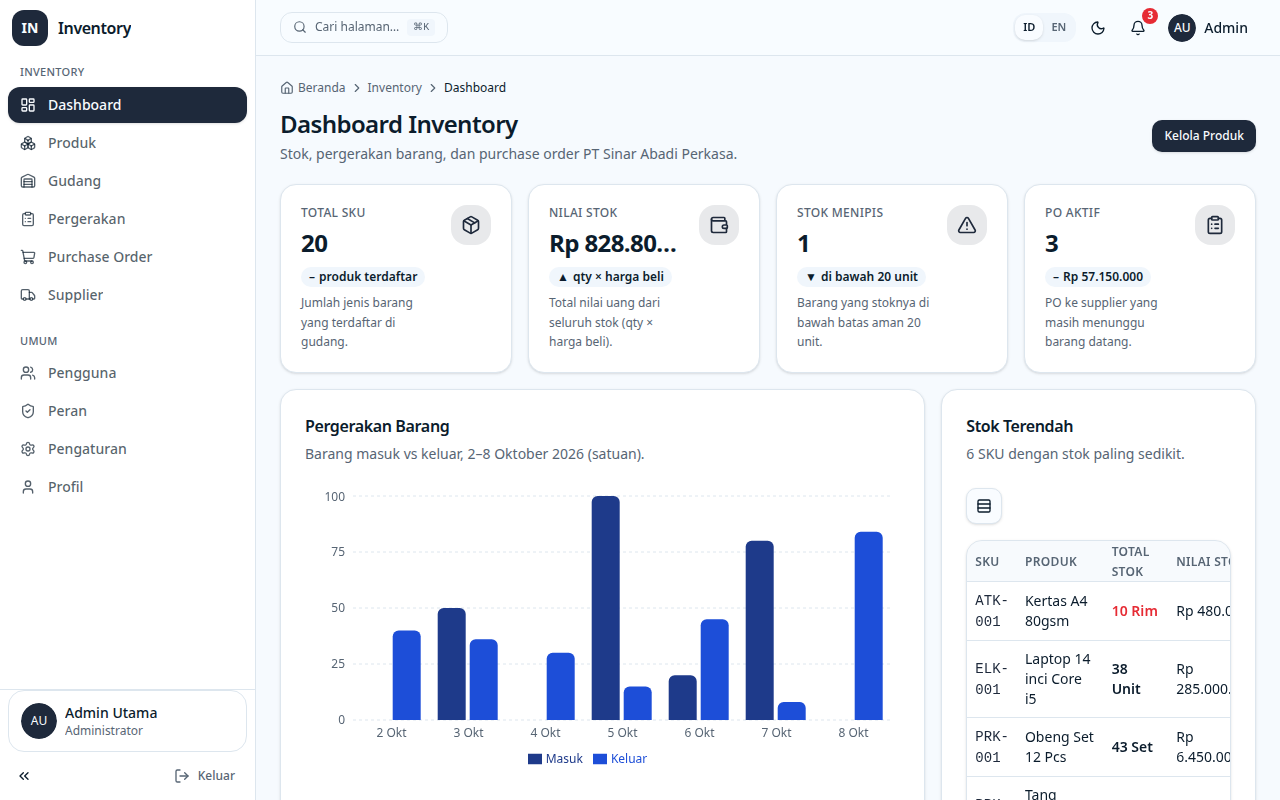Click the Kelola Produk button
This screenshot has height=800, width=1280.
click(1204, 136)
